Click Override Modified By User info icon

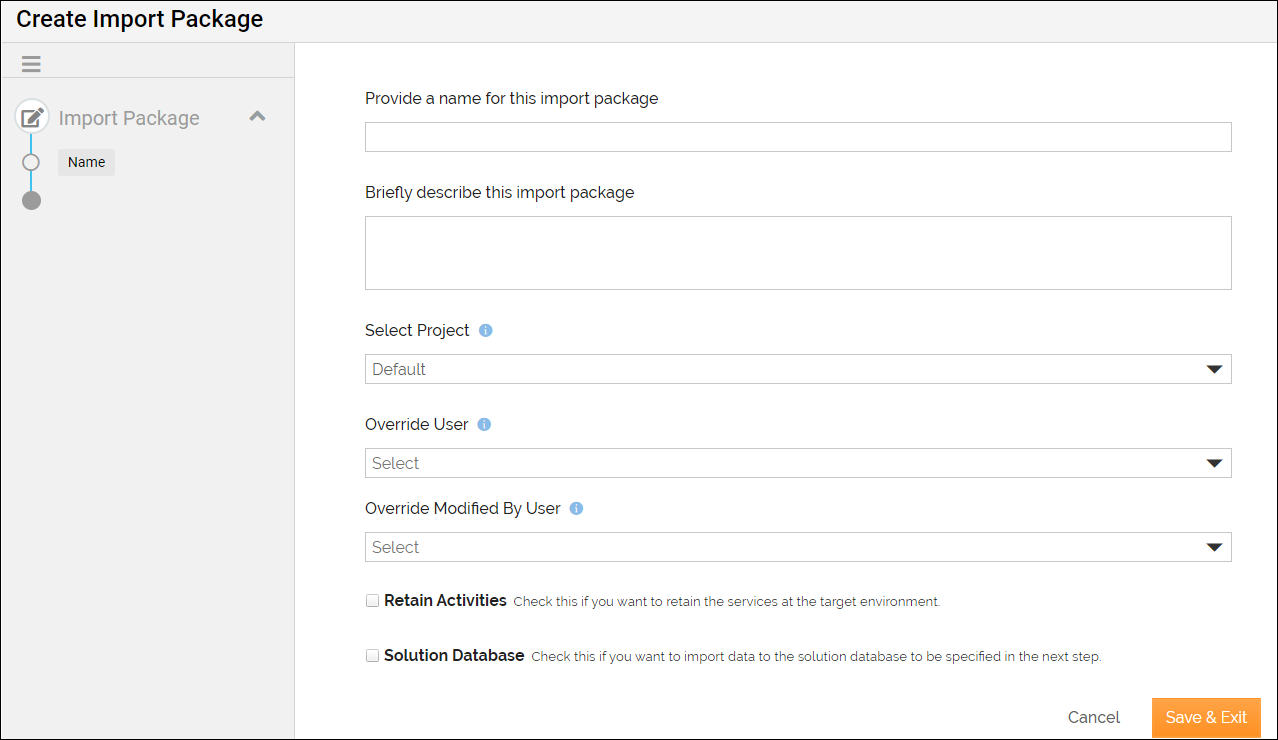point(576,508)
